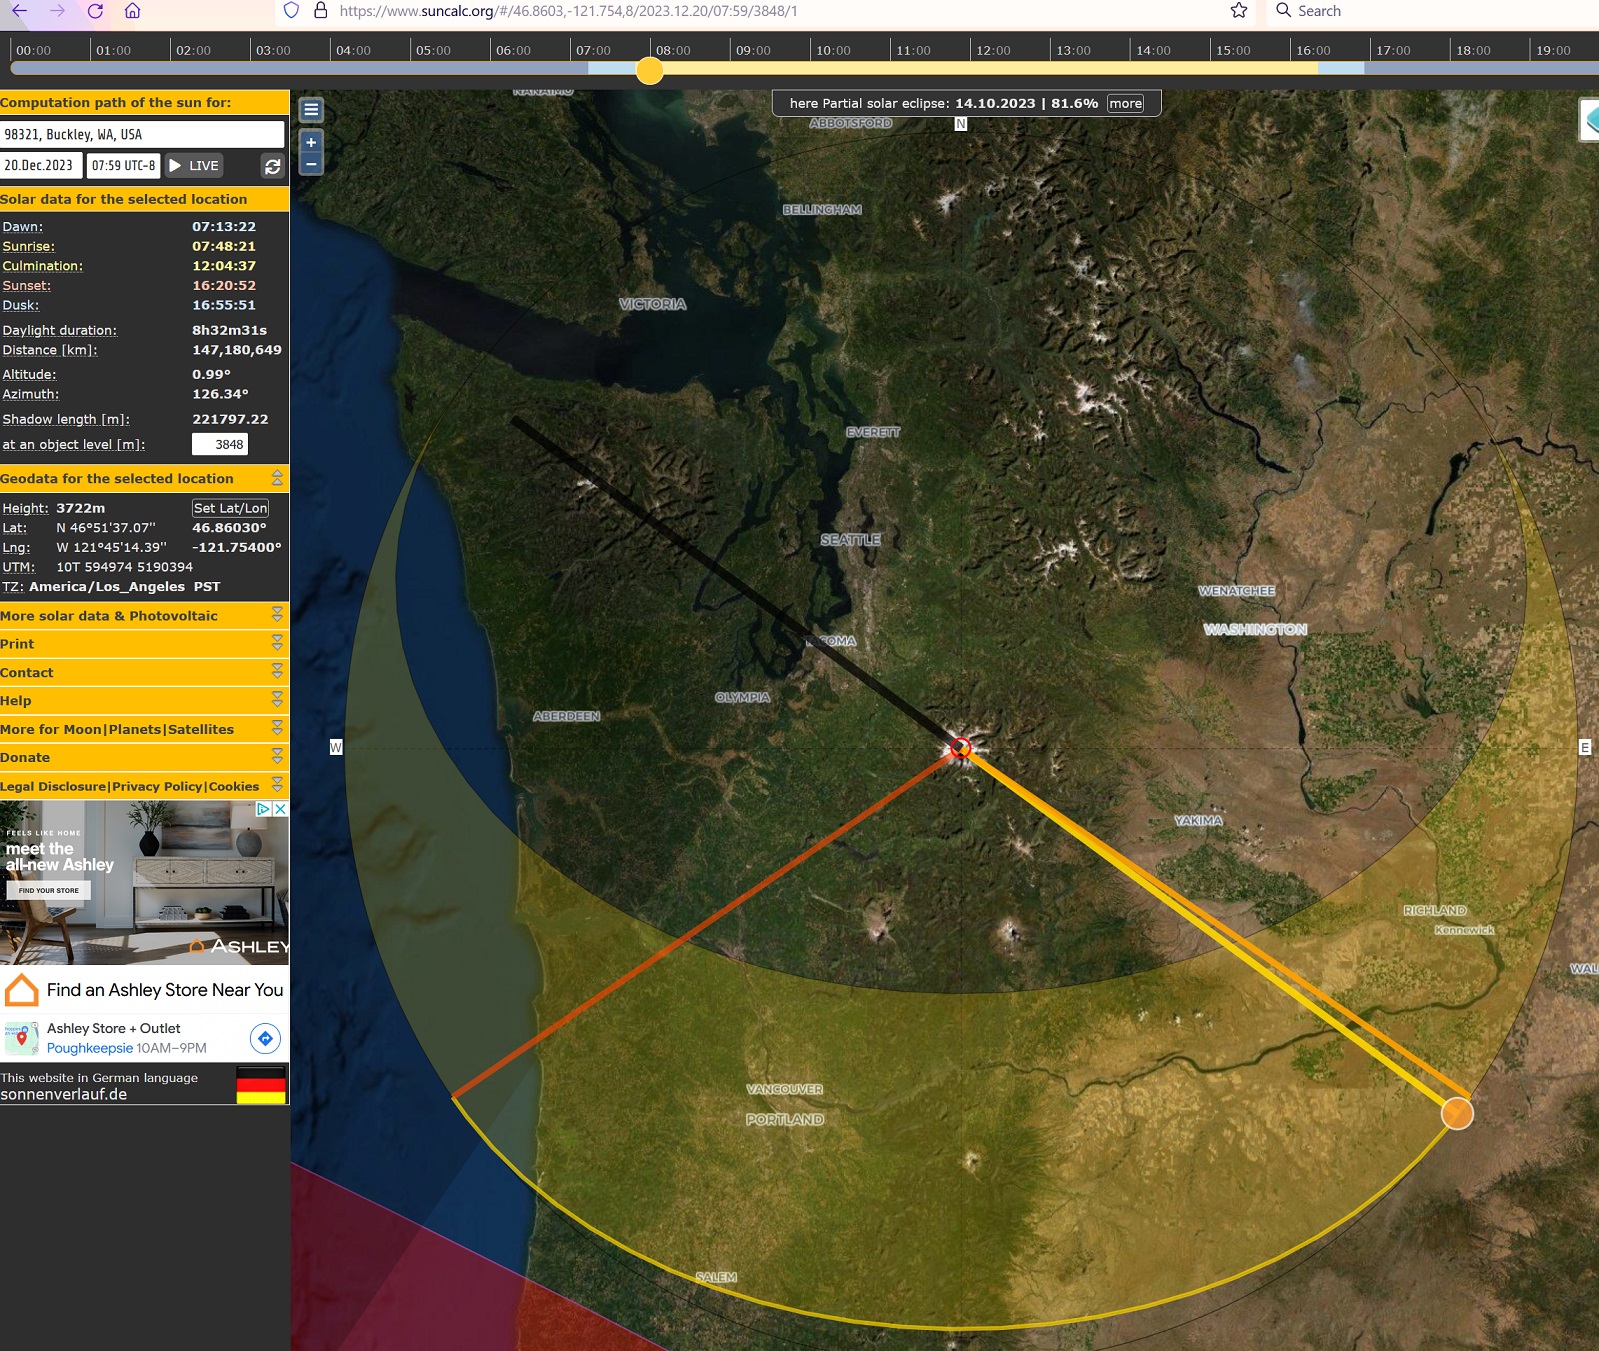The width and height of the screenshot is (1599, 1351).
Task: Zoom out on the map
Action: (311, 164)
